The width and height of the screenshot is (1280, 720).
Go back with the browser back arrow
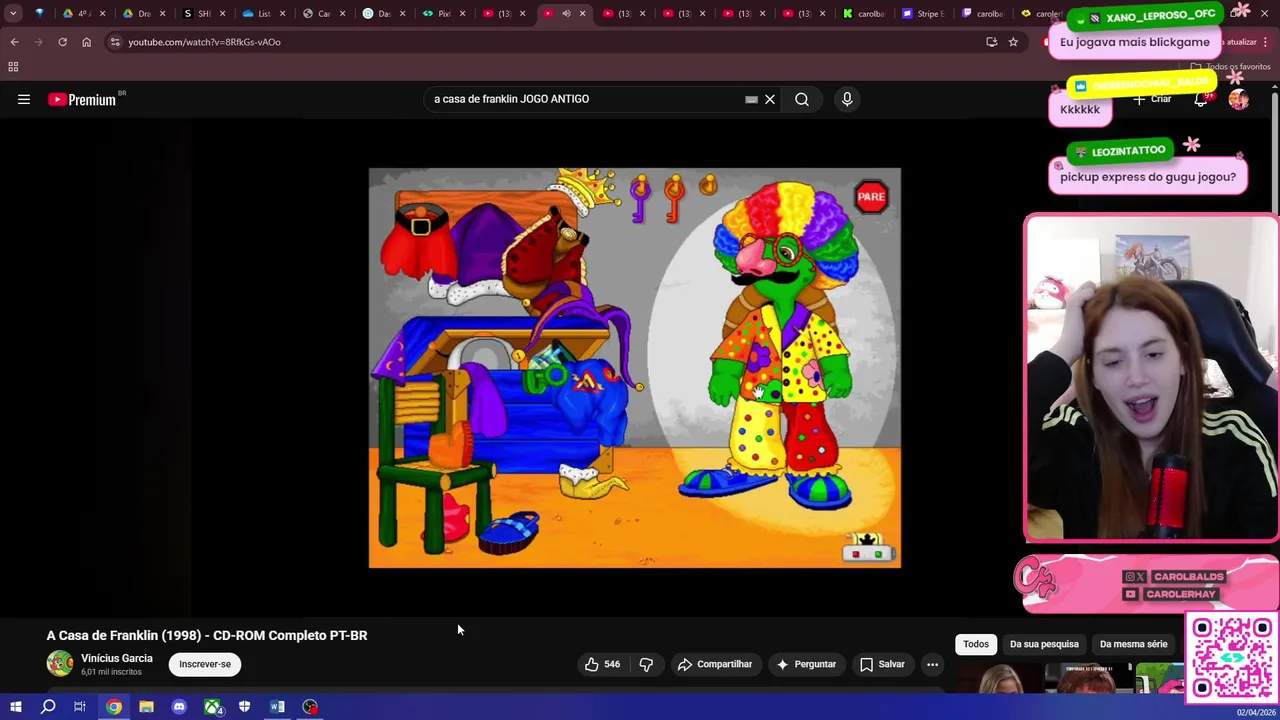15,42
